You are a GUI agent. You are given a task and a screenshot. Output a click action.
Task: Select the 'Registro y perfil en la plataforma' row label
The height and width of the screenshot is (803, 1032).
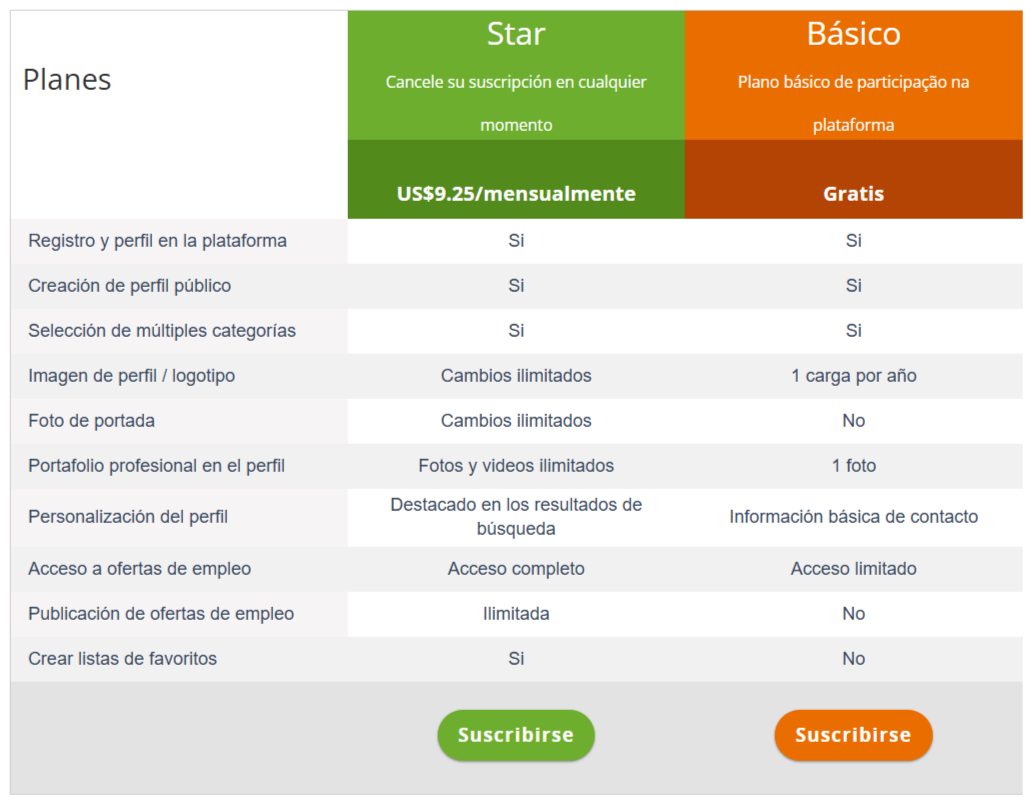coord(157,241)
